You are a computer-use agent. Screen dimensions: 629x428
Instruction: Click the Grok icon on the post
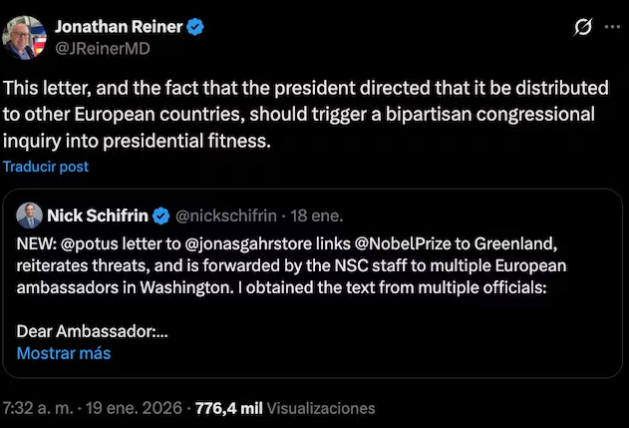coord(581,28)
